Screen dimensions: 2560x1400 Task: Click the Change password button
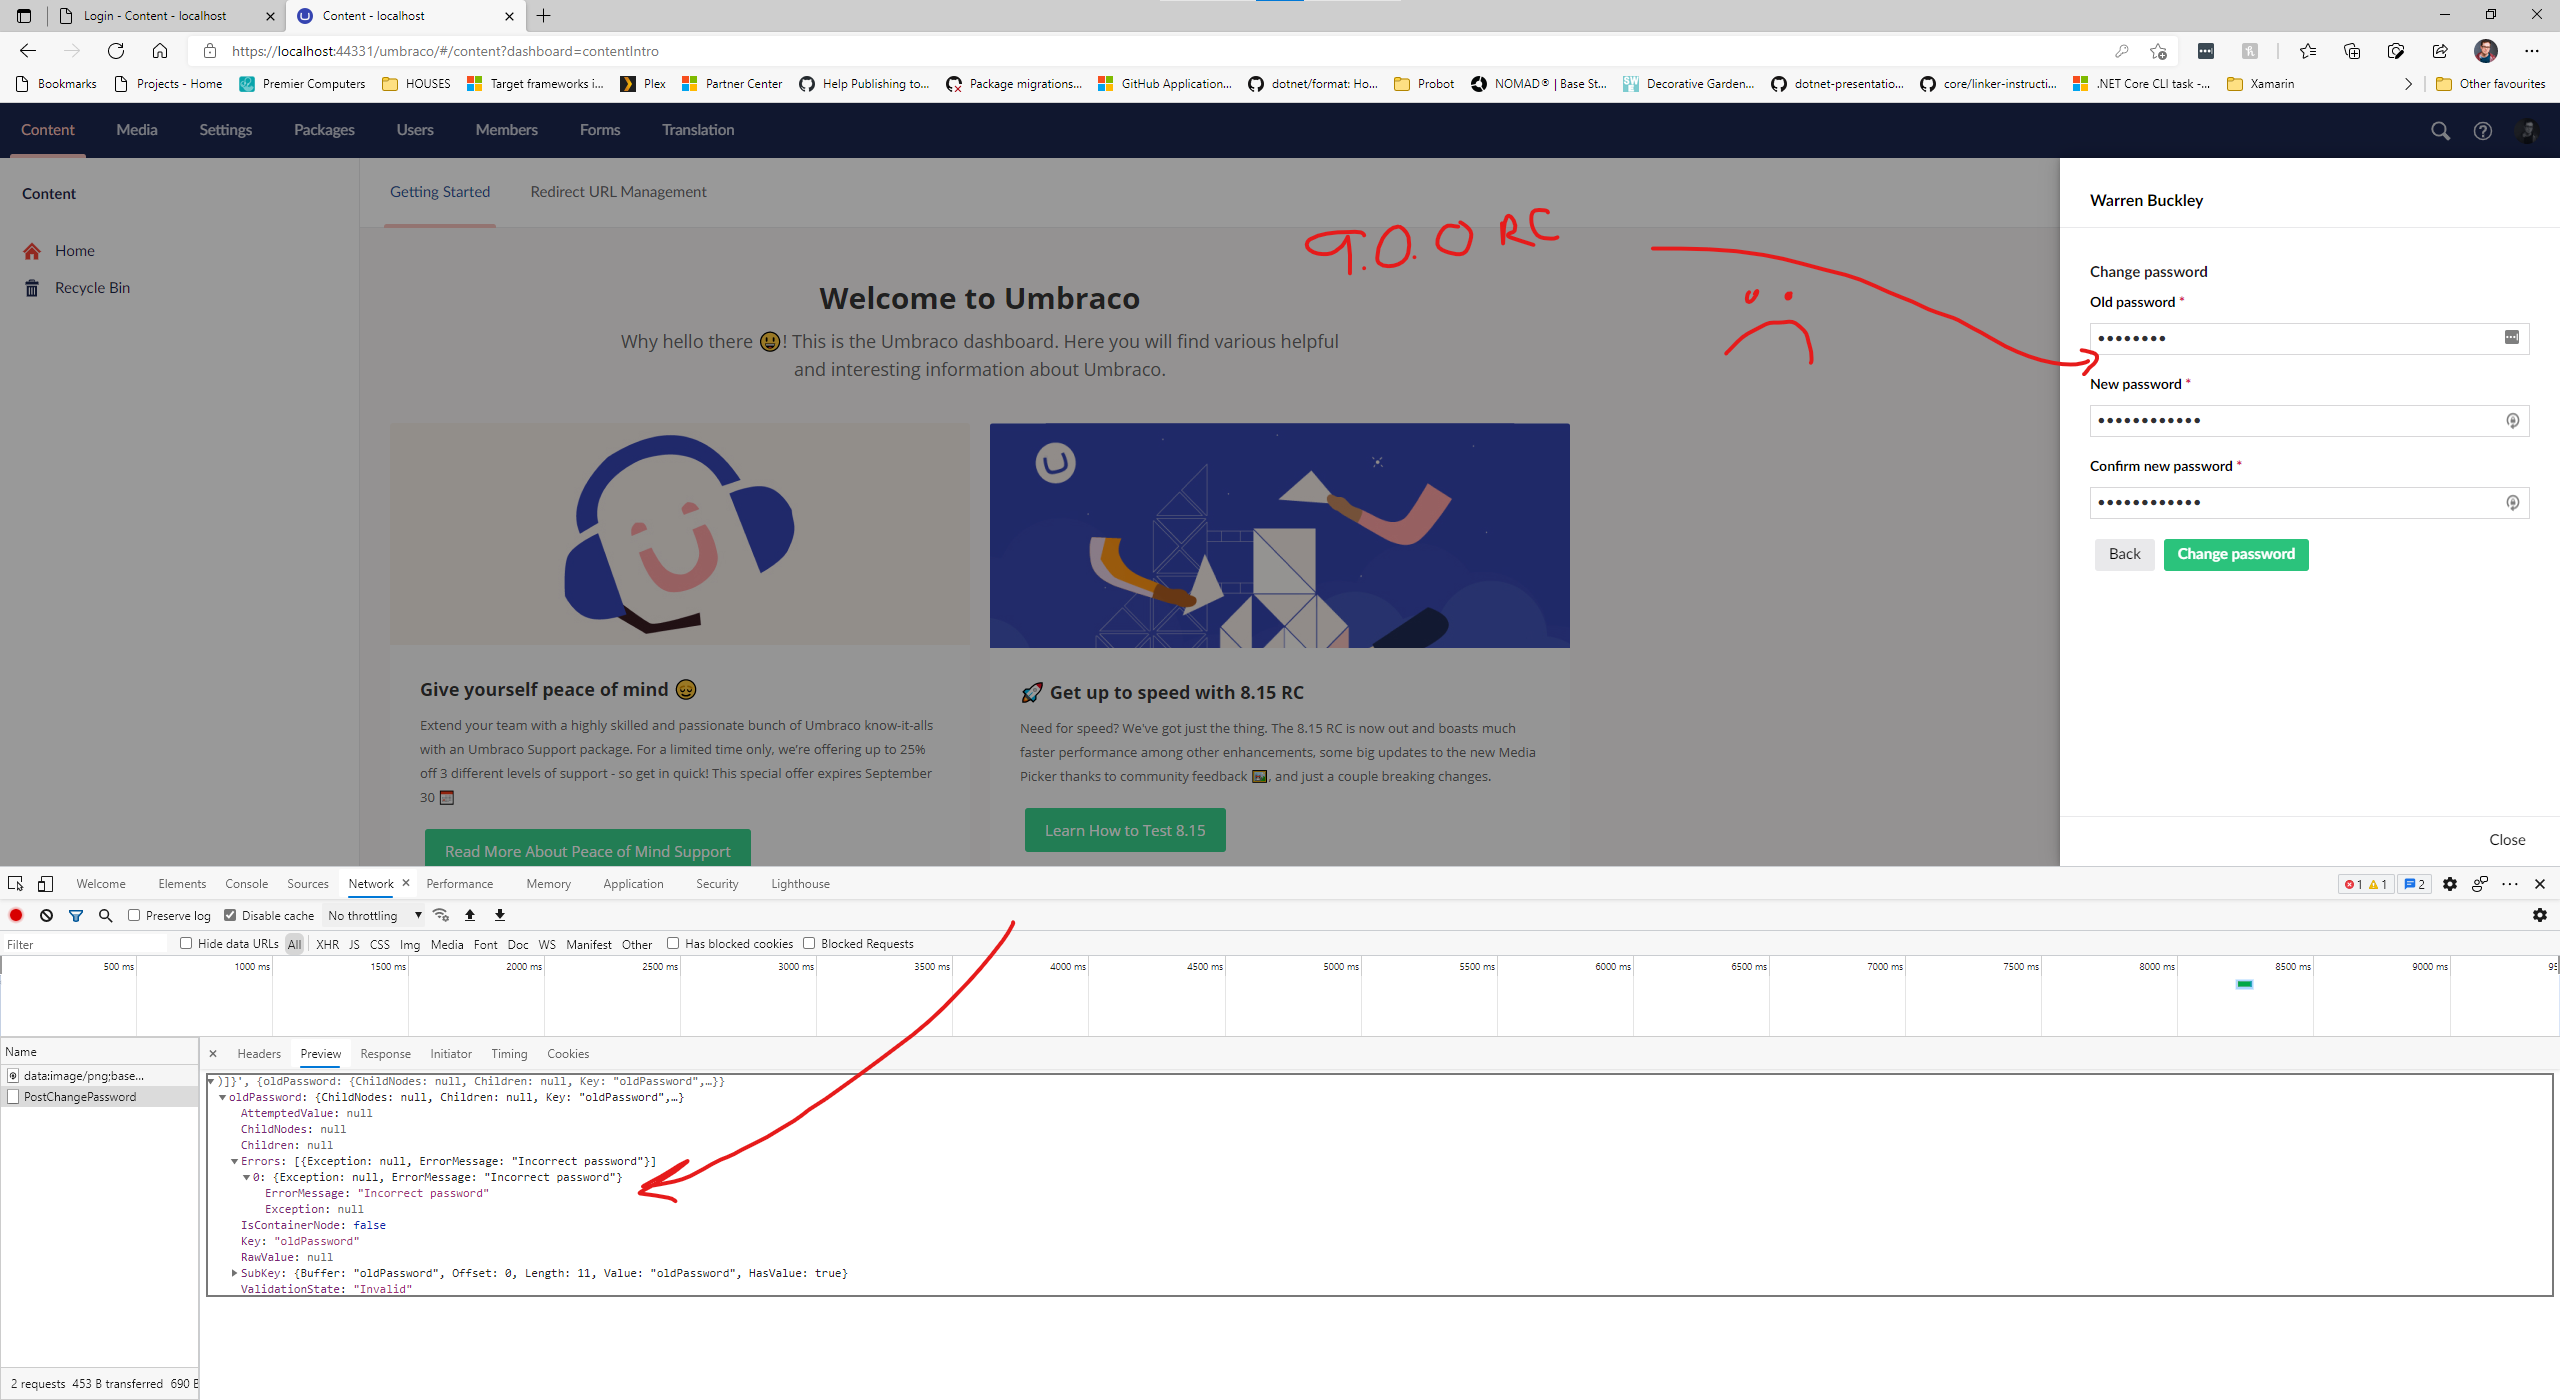click(2235, 554)
